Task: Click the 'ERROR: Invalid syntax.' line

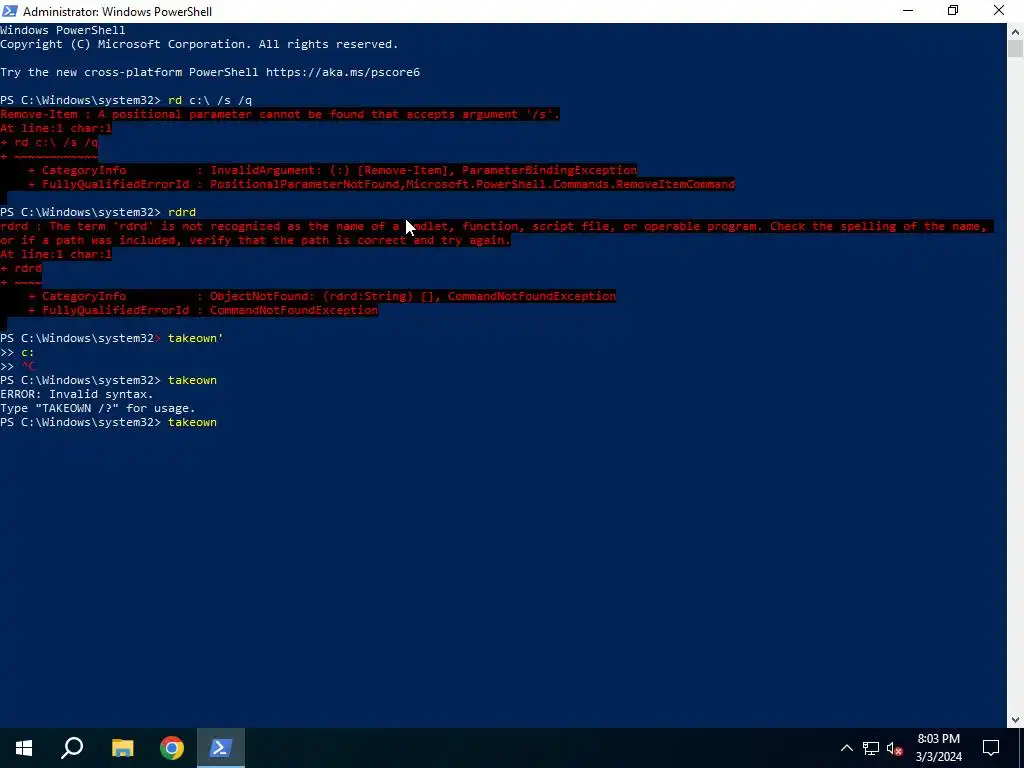Action: click(x=76, y=394)
